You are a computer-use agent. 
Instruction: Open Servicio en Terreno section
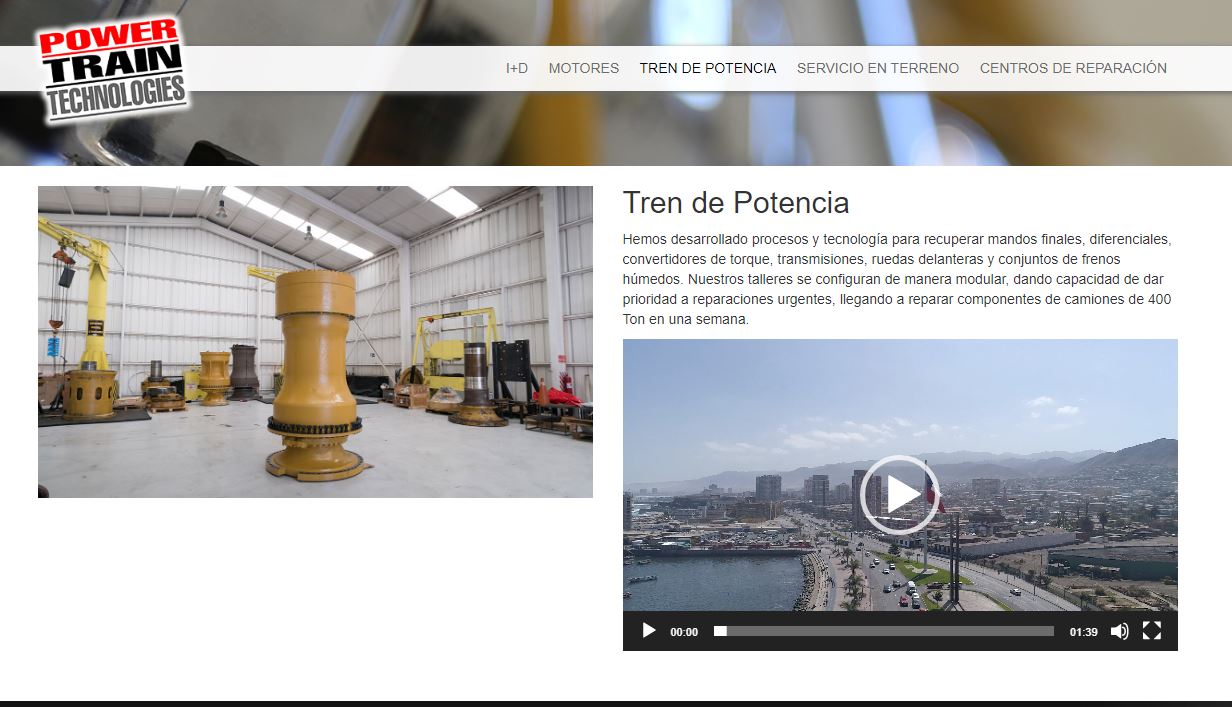pos(878,68)
